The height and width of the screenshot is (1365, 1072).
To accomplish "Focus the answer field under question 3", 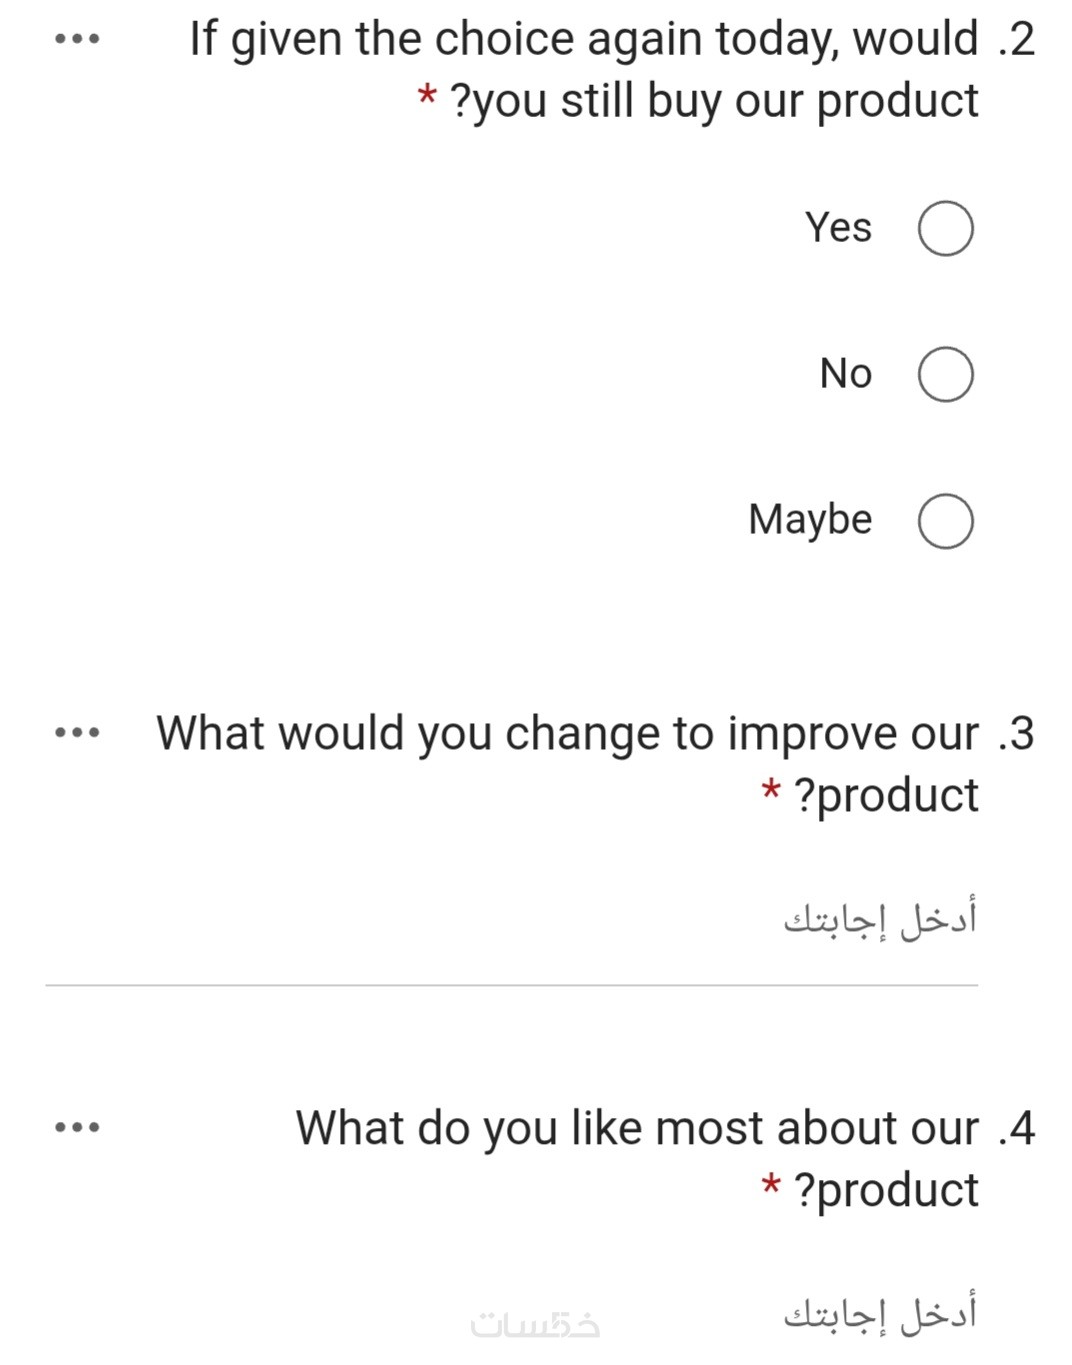I will pos(510,920).
